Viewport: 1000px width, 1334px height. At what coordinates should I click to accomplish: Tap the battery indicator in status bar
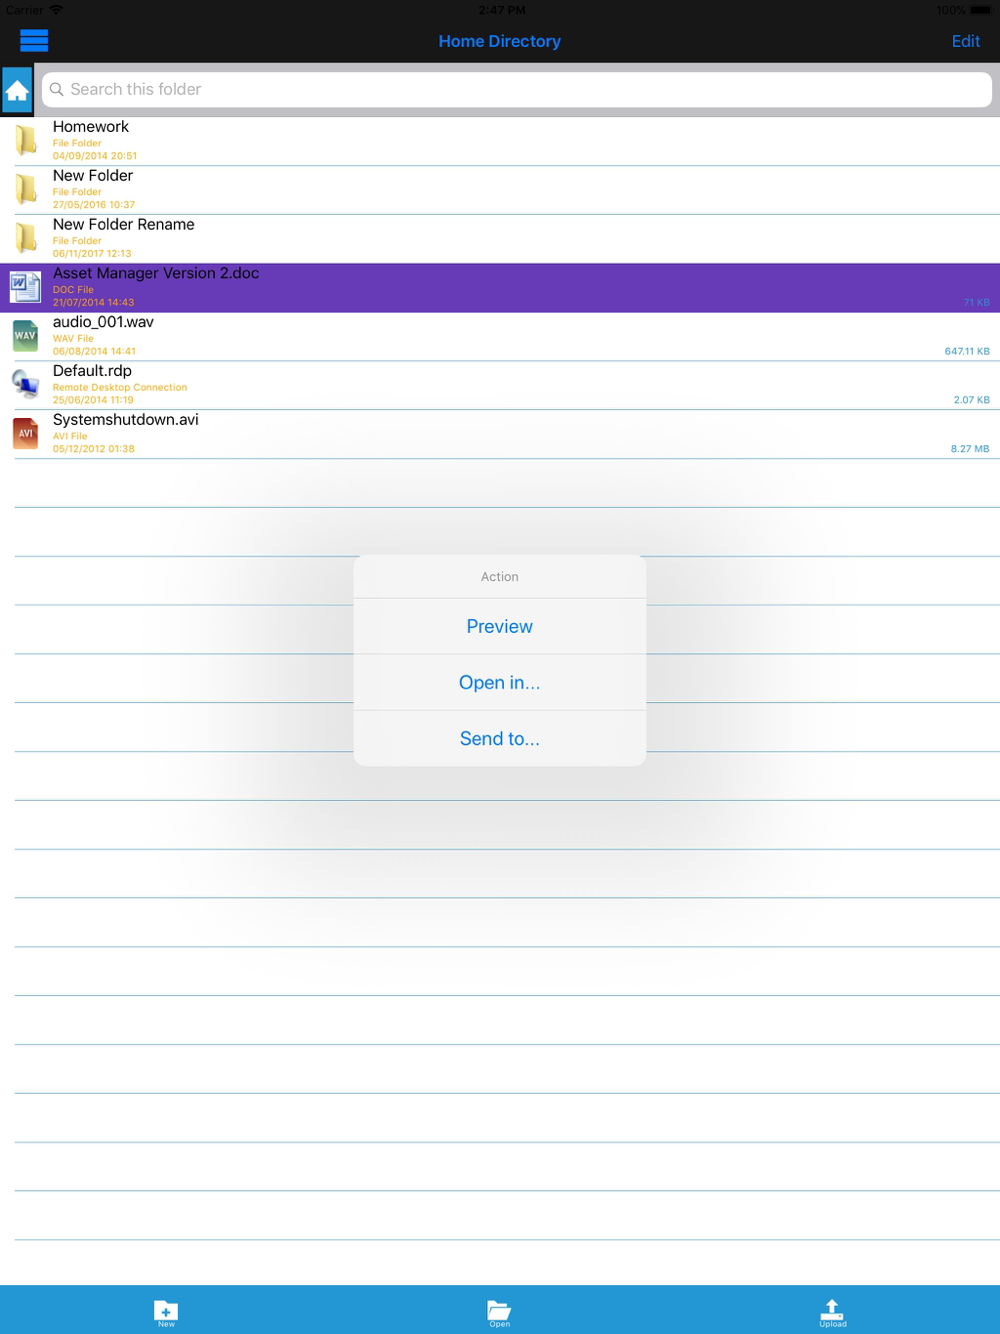point(980,10)
